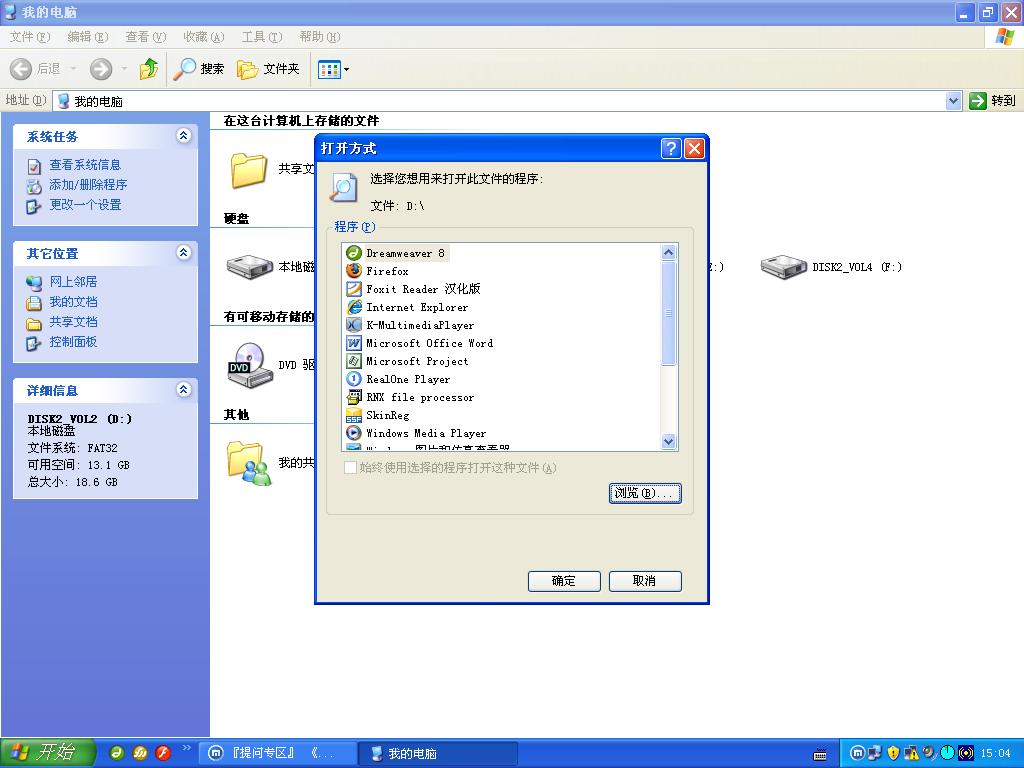Open the Back button history dropdown
1024x768 pixels.
73,69
